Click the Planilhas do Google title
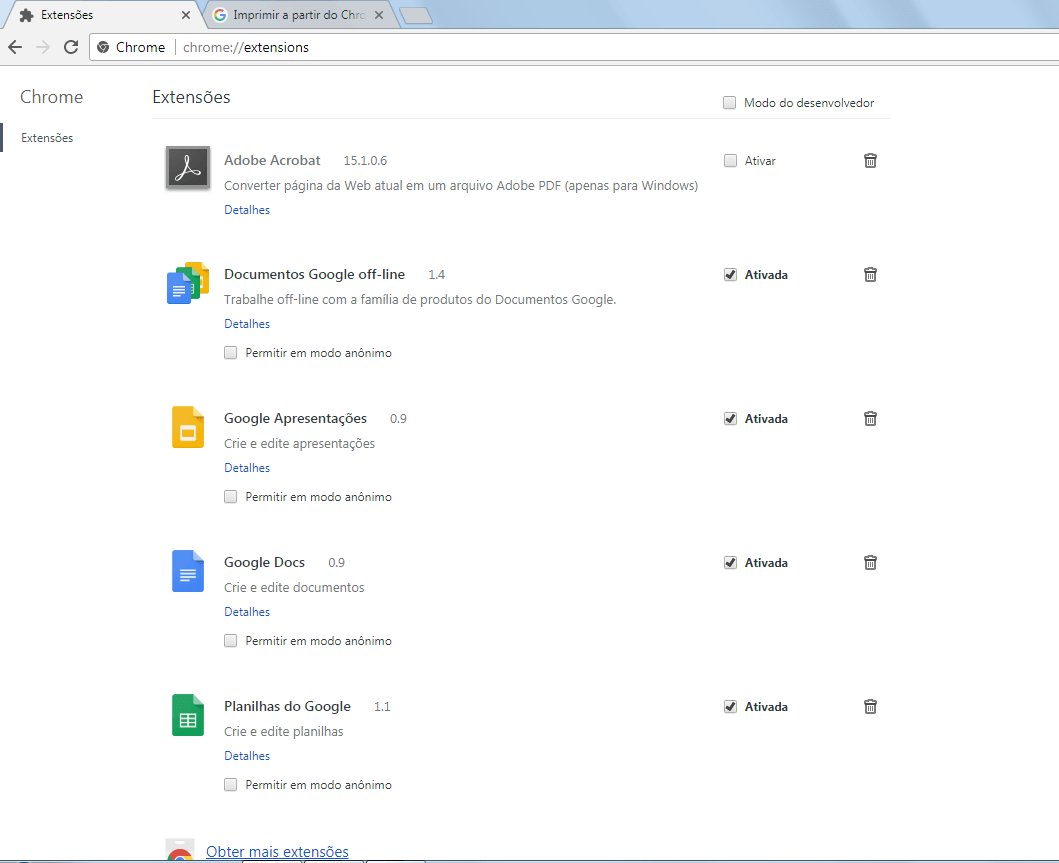The width and height of the screenshot is (1059, 863). [288, 706]
